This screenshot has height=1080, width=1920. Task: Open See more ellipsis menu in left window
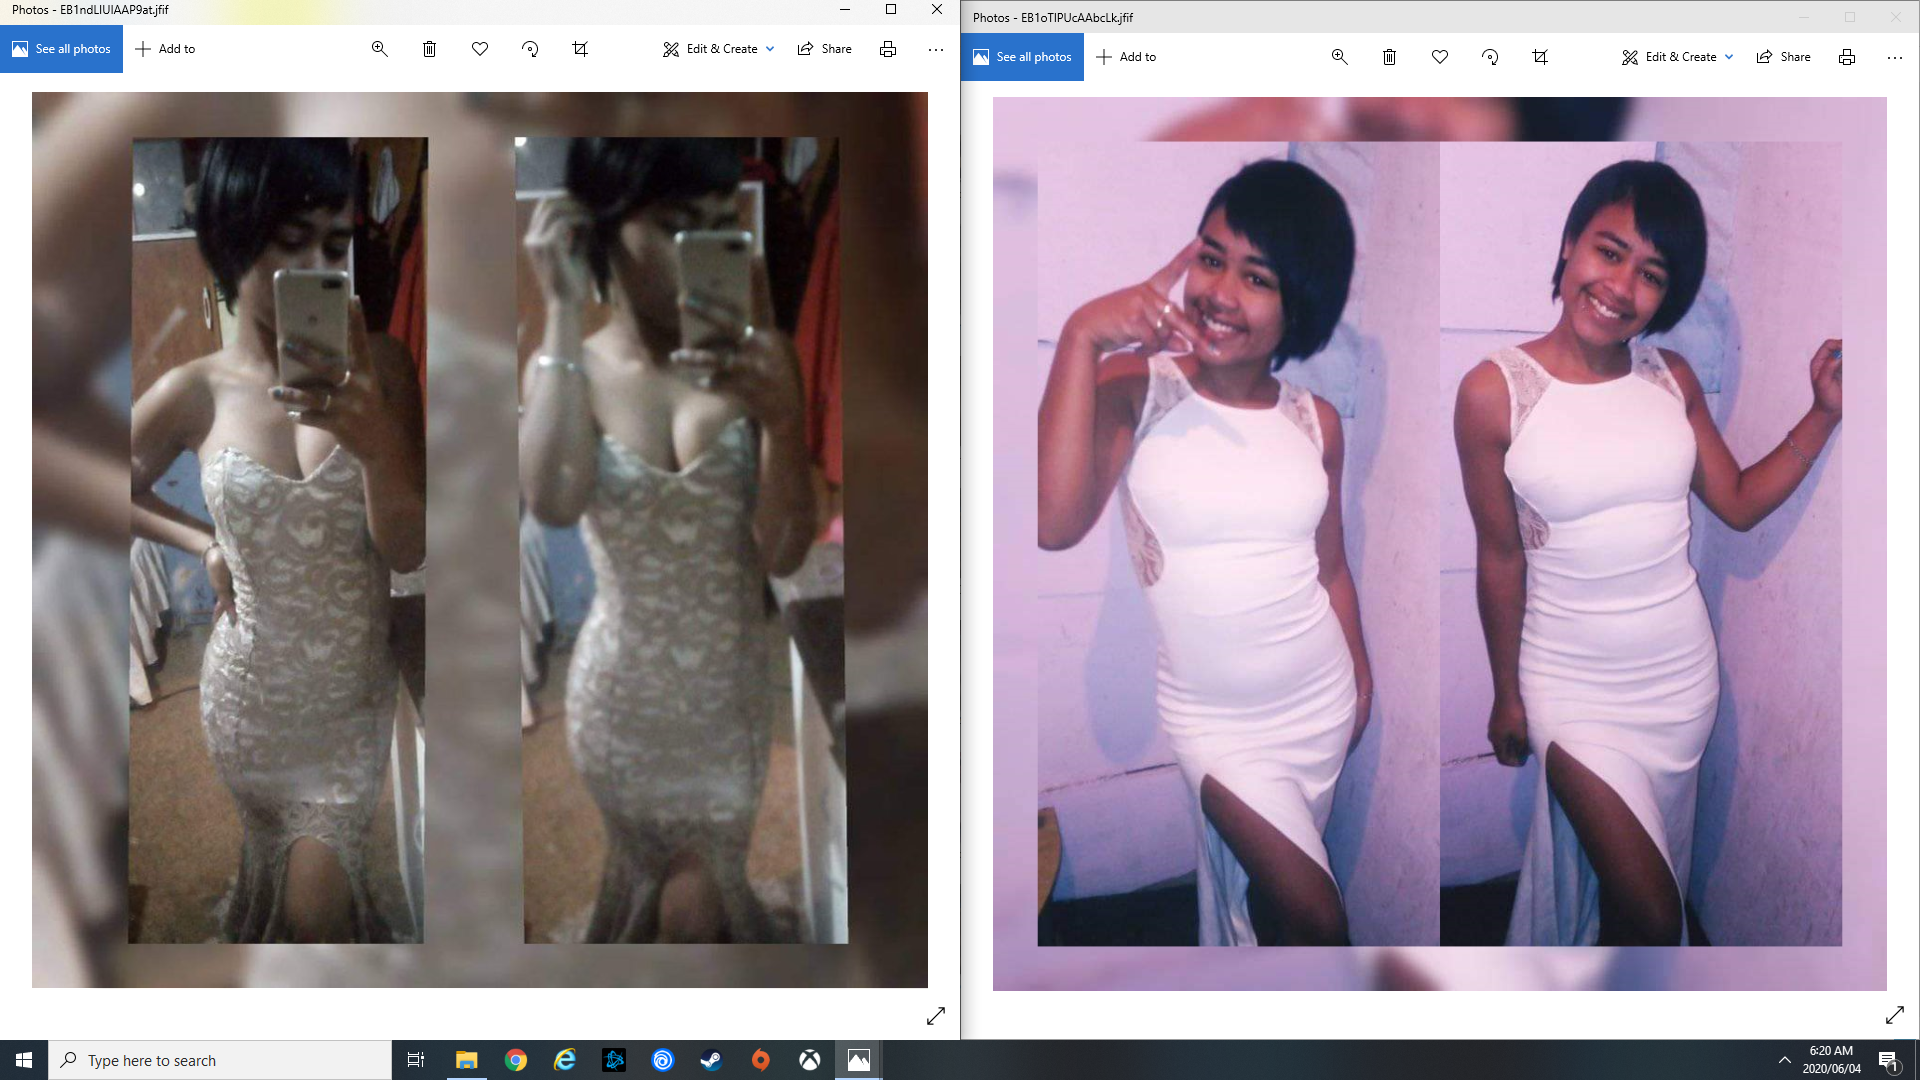point(935,49)
